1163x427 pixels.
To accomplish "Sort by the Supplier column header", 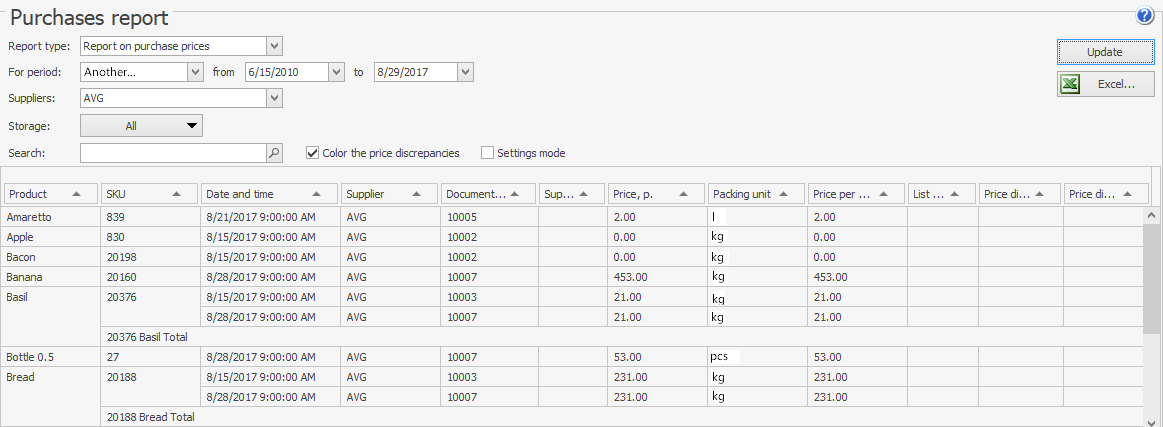I will [x=388, y=194].
